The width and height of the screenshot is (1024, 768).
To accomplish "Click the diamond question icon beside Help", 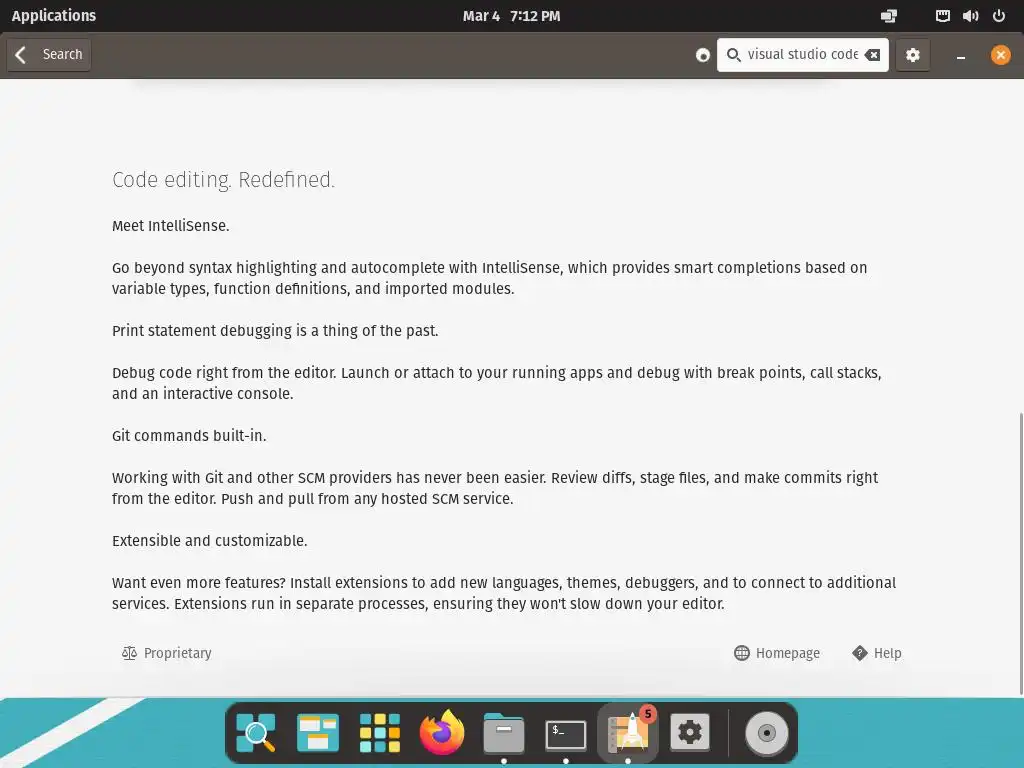I will click(859, 653).
